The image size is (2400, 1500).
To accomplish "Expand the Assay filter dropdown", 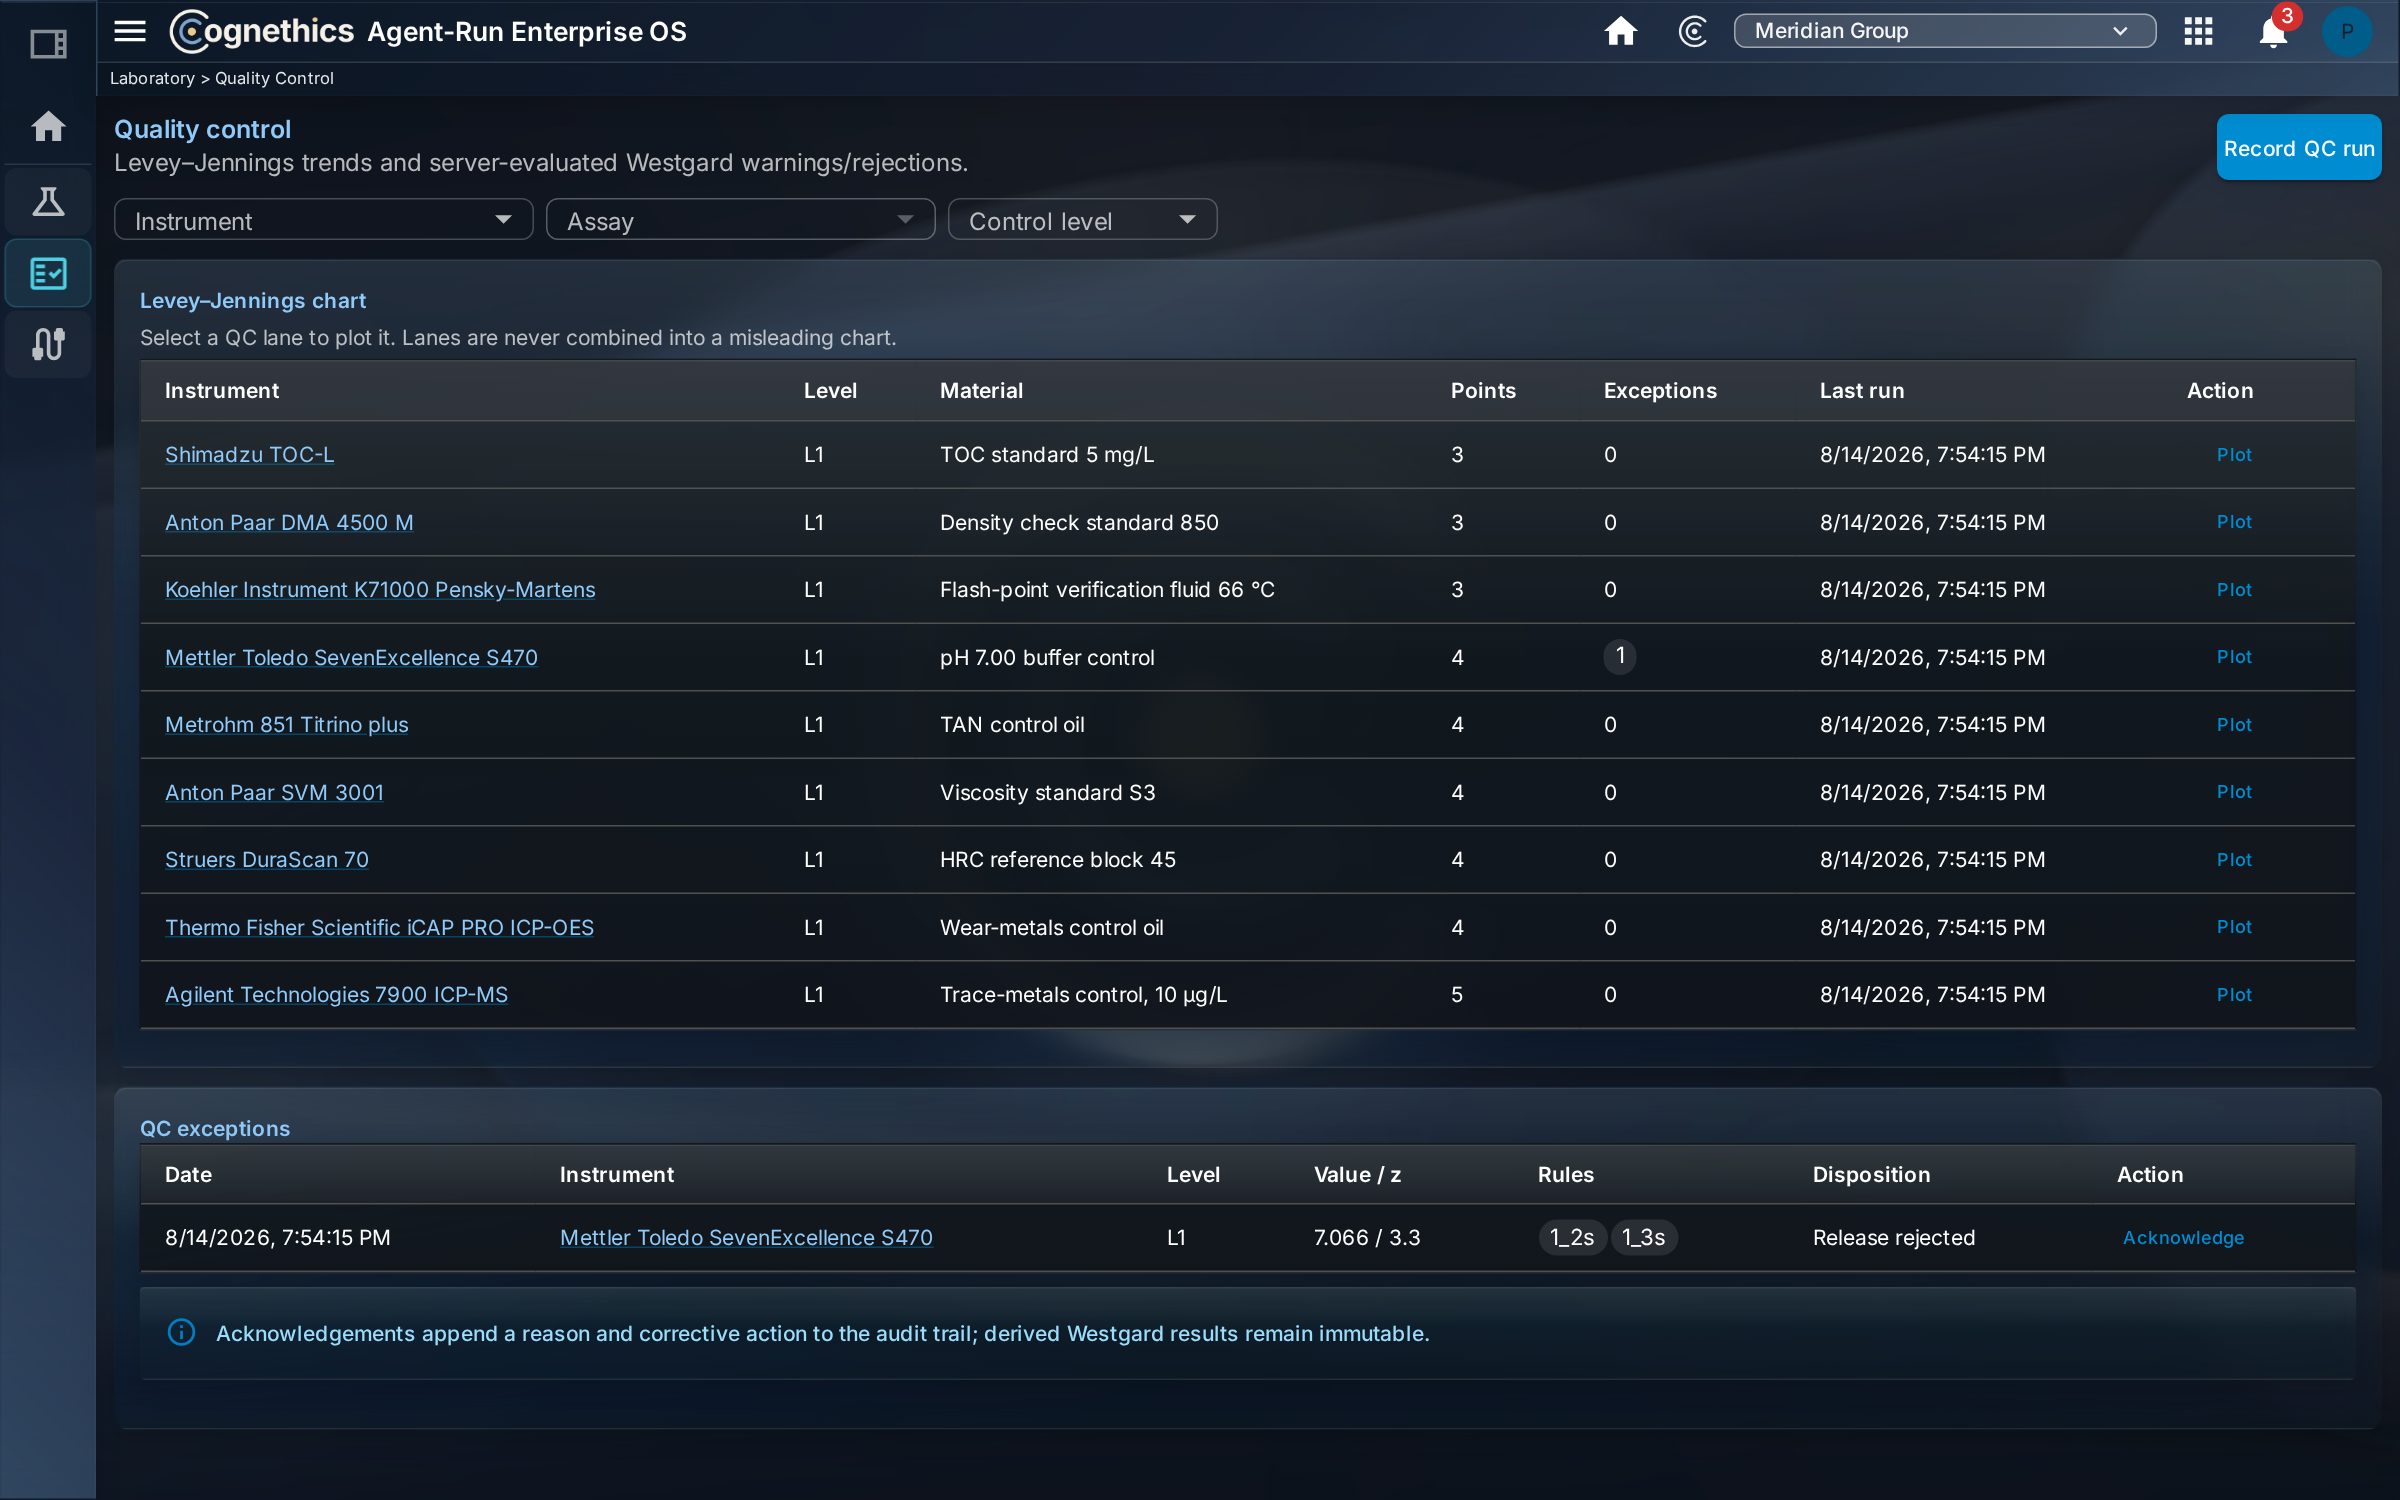I will pyautogui.click(x=740, y=220).
